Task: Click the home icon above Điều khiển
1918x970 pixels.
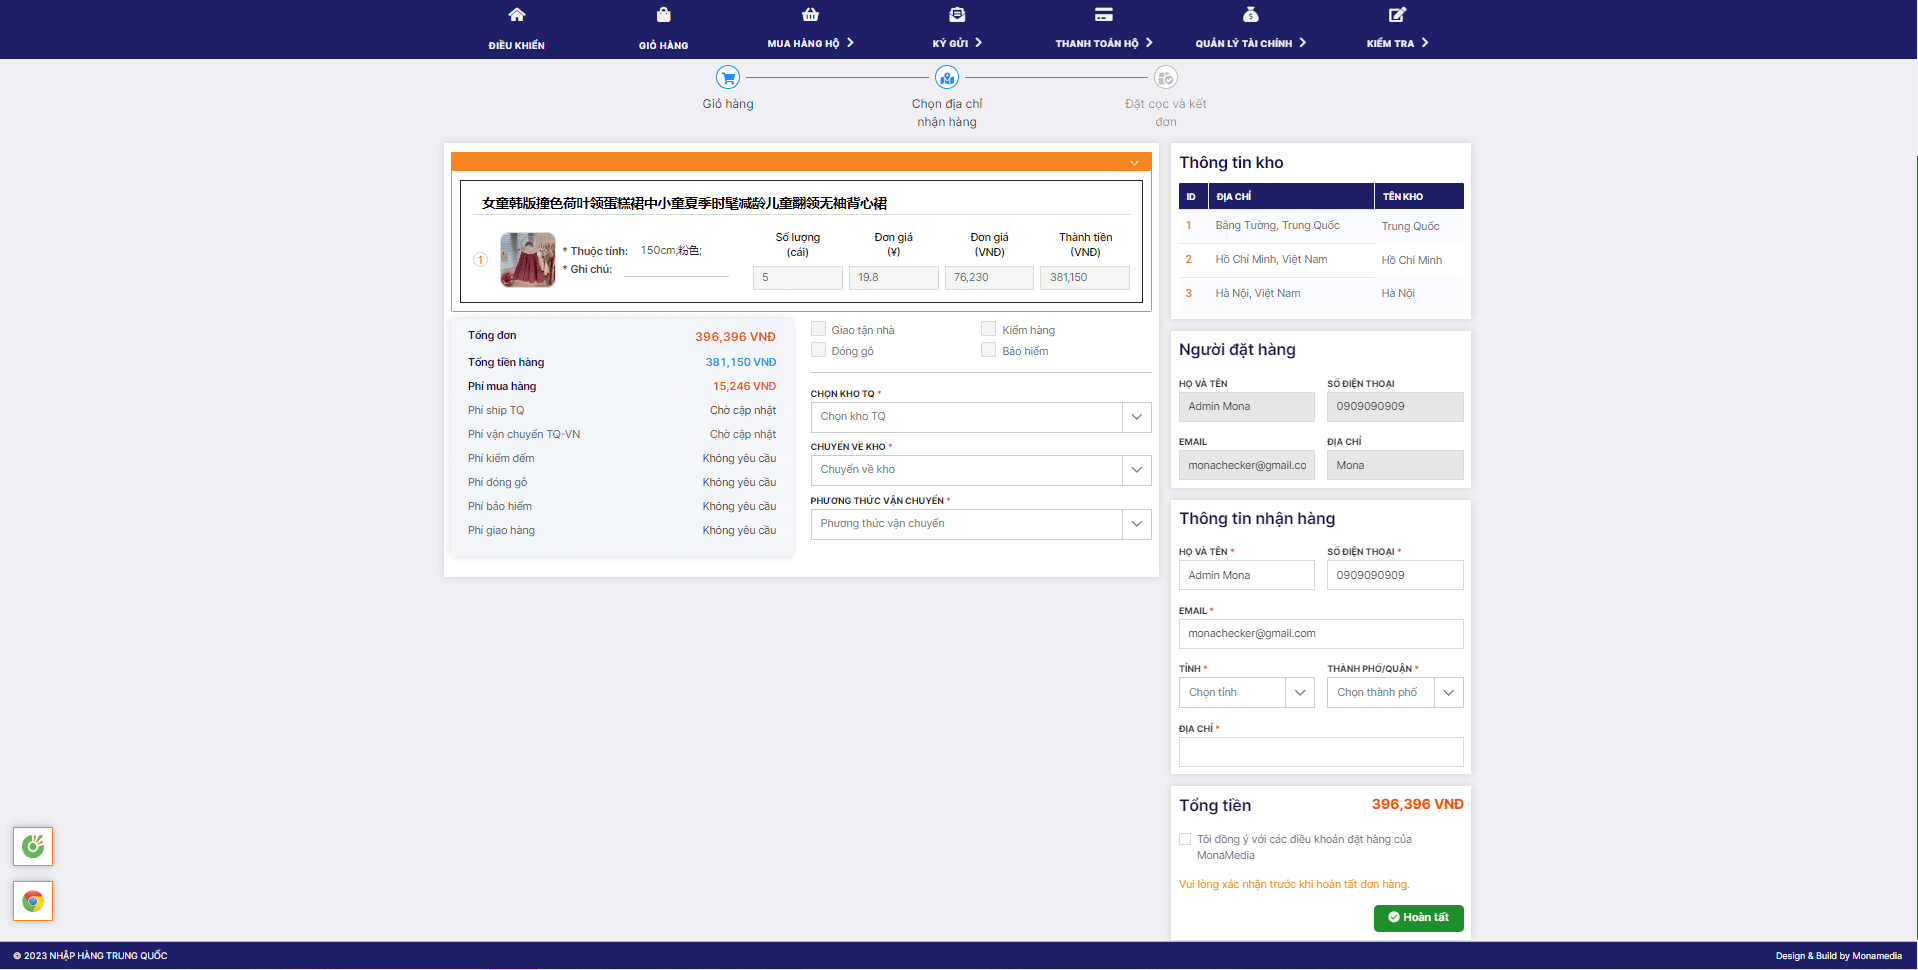Action: pyautogui.click(x=516, y=15)
